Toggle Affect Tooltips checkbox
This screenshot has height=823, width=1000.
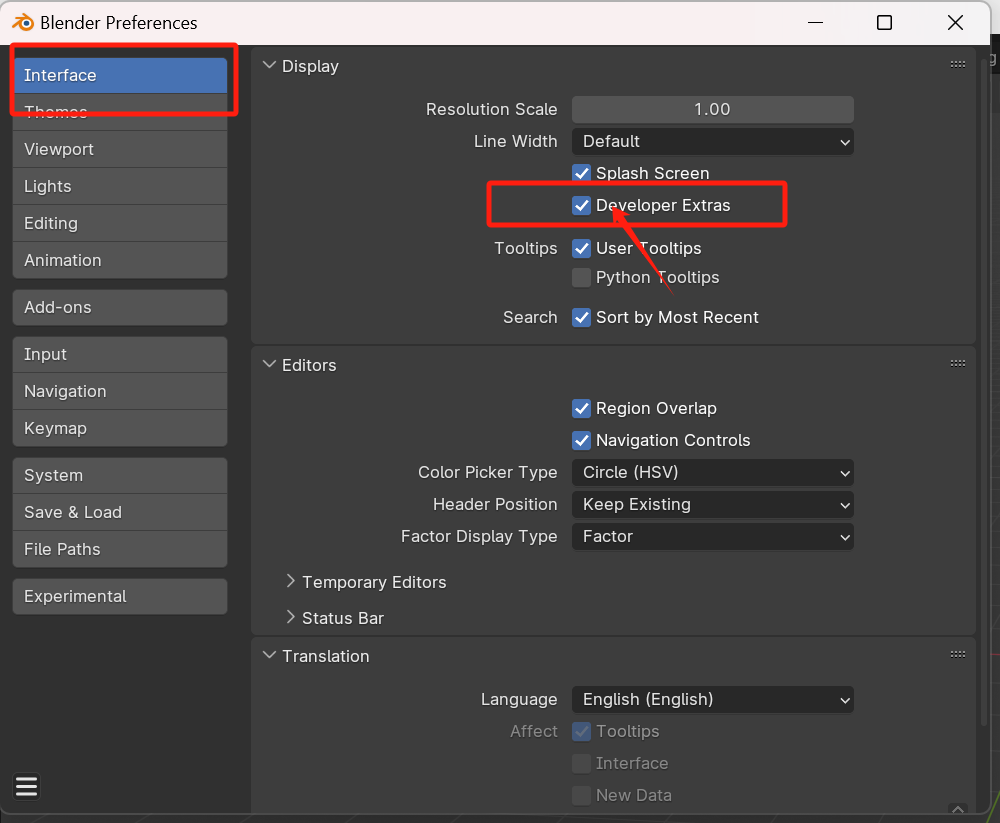coord(581,732)
